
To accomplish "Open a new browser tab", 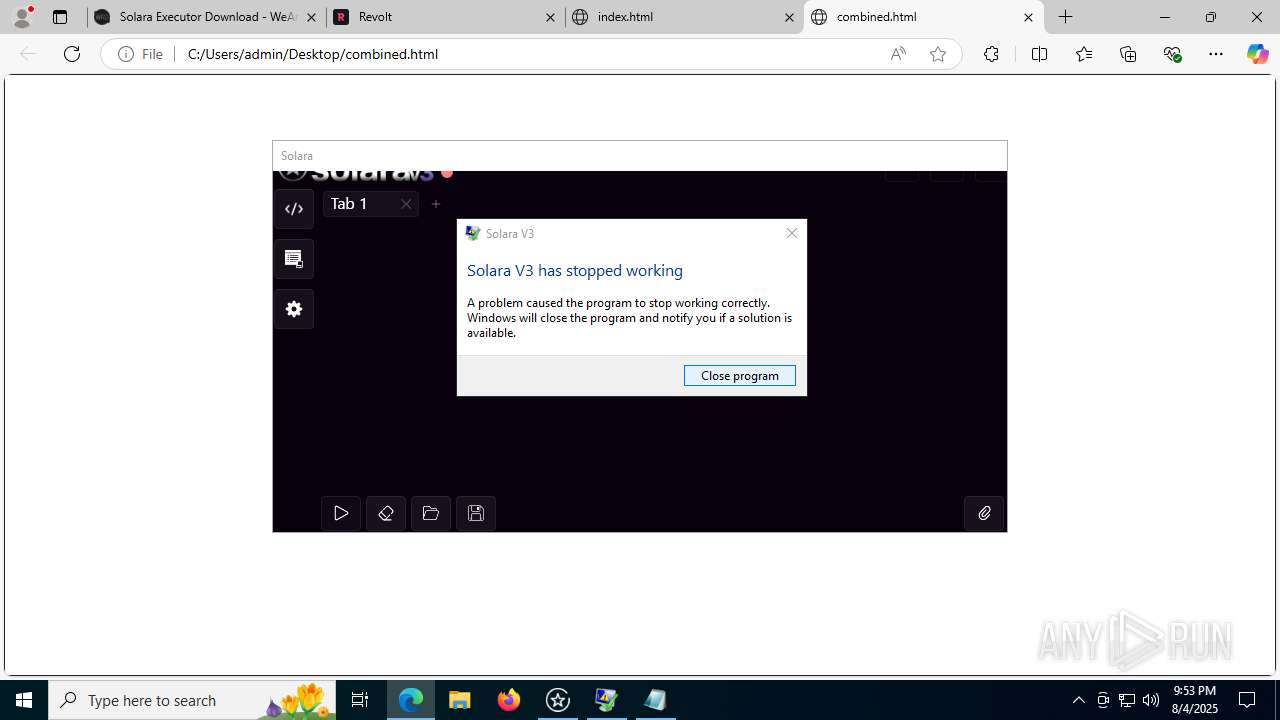I will click(x=1066, y=17).
